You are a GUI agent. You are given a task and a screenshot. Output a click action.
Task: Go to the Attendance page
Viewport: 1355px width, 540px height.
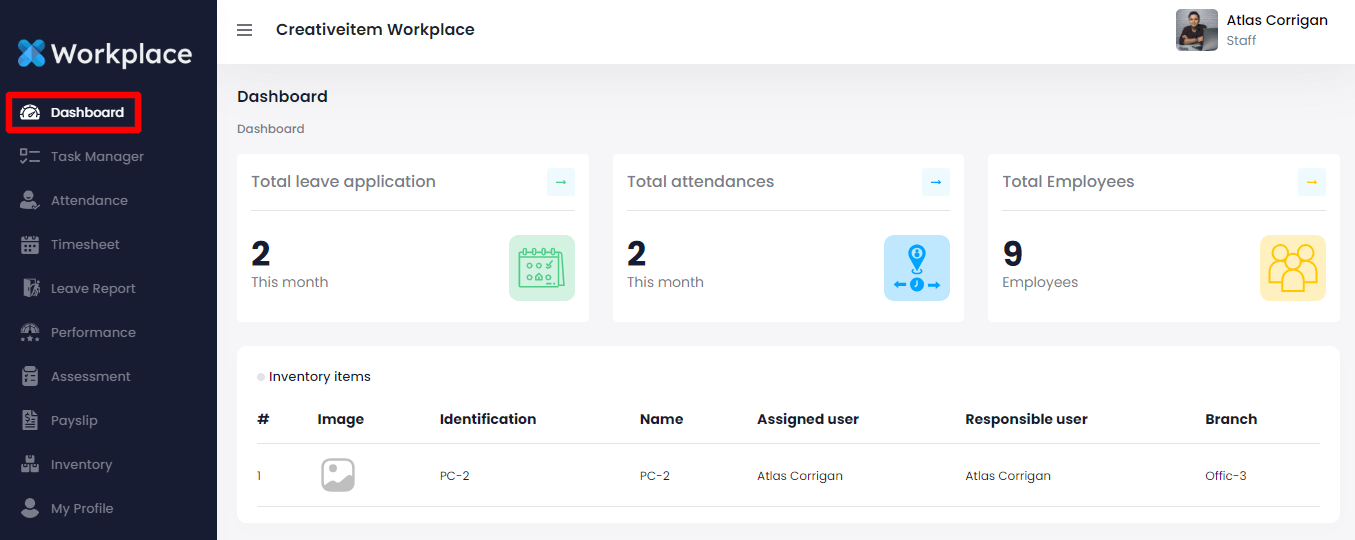pos(89,201)
